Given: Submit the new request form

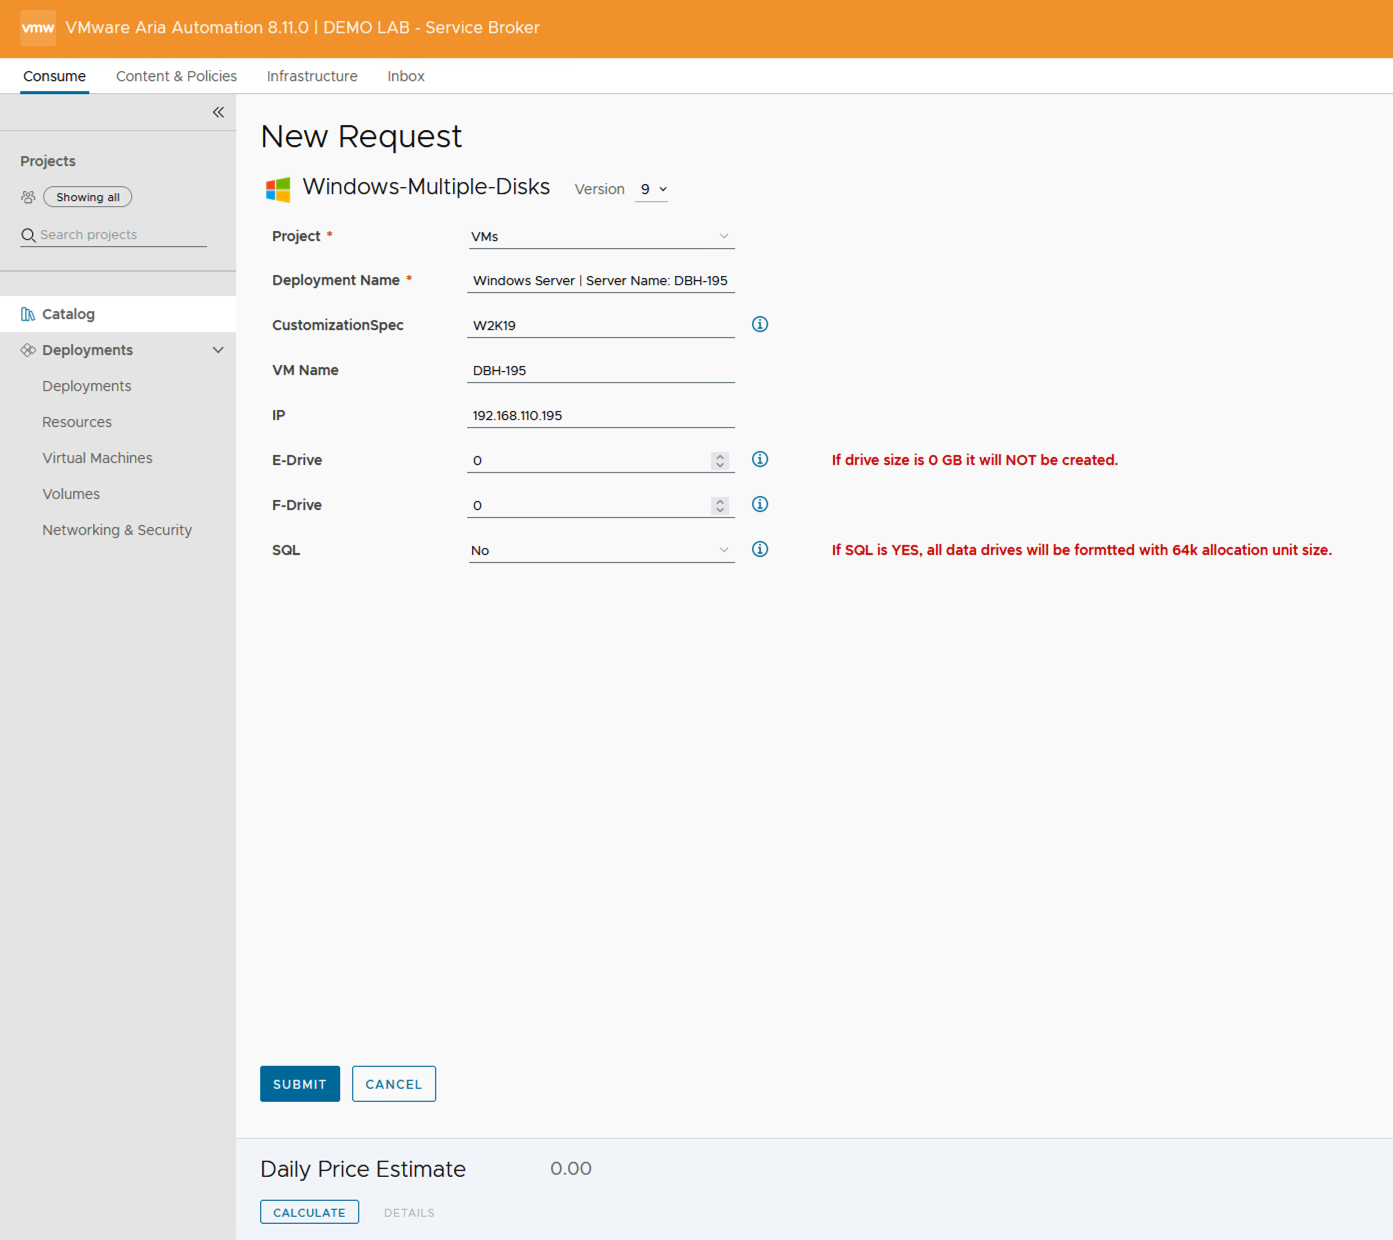Looking at the screenshot, I should click(x=300, y=1084).
